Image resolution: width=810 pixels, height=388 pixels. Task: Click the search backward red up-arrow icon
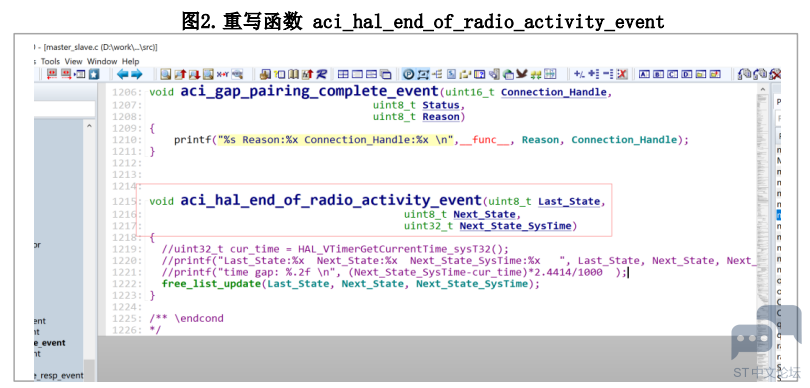(x=180, y=74)
